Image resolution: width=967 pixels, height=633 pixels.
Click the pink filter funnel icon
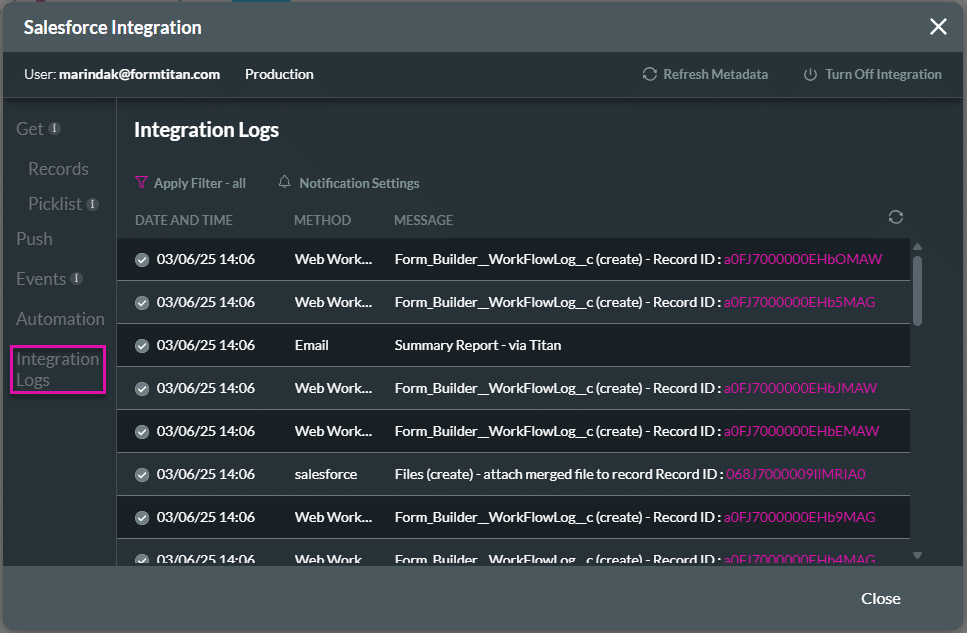pos(142,182)
